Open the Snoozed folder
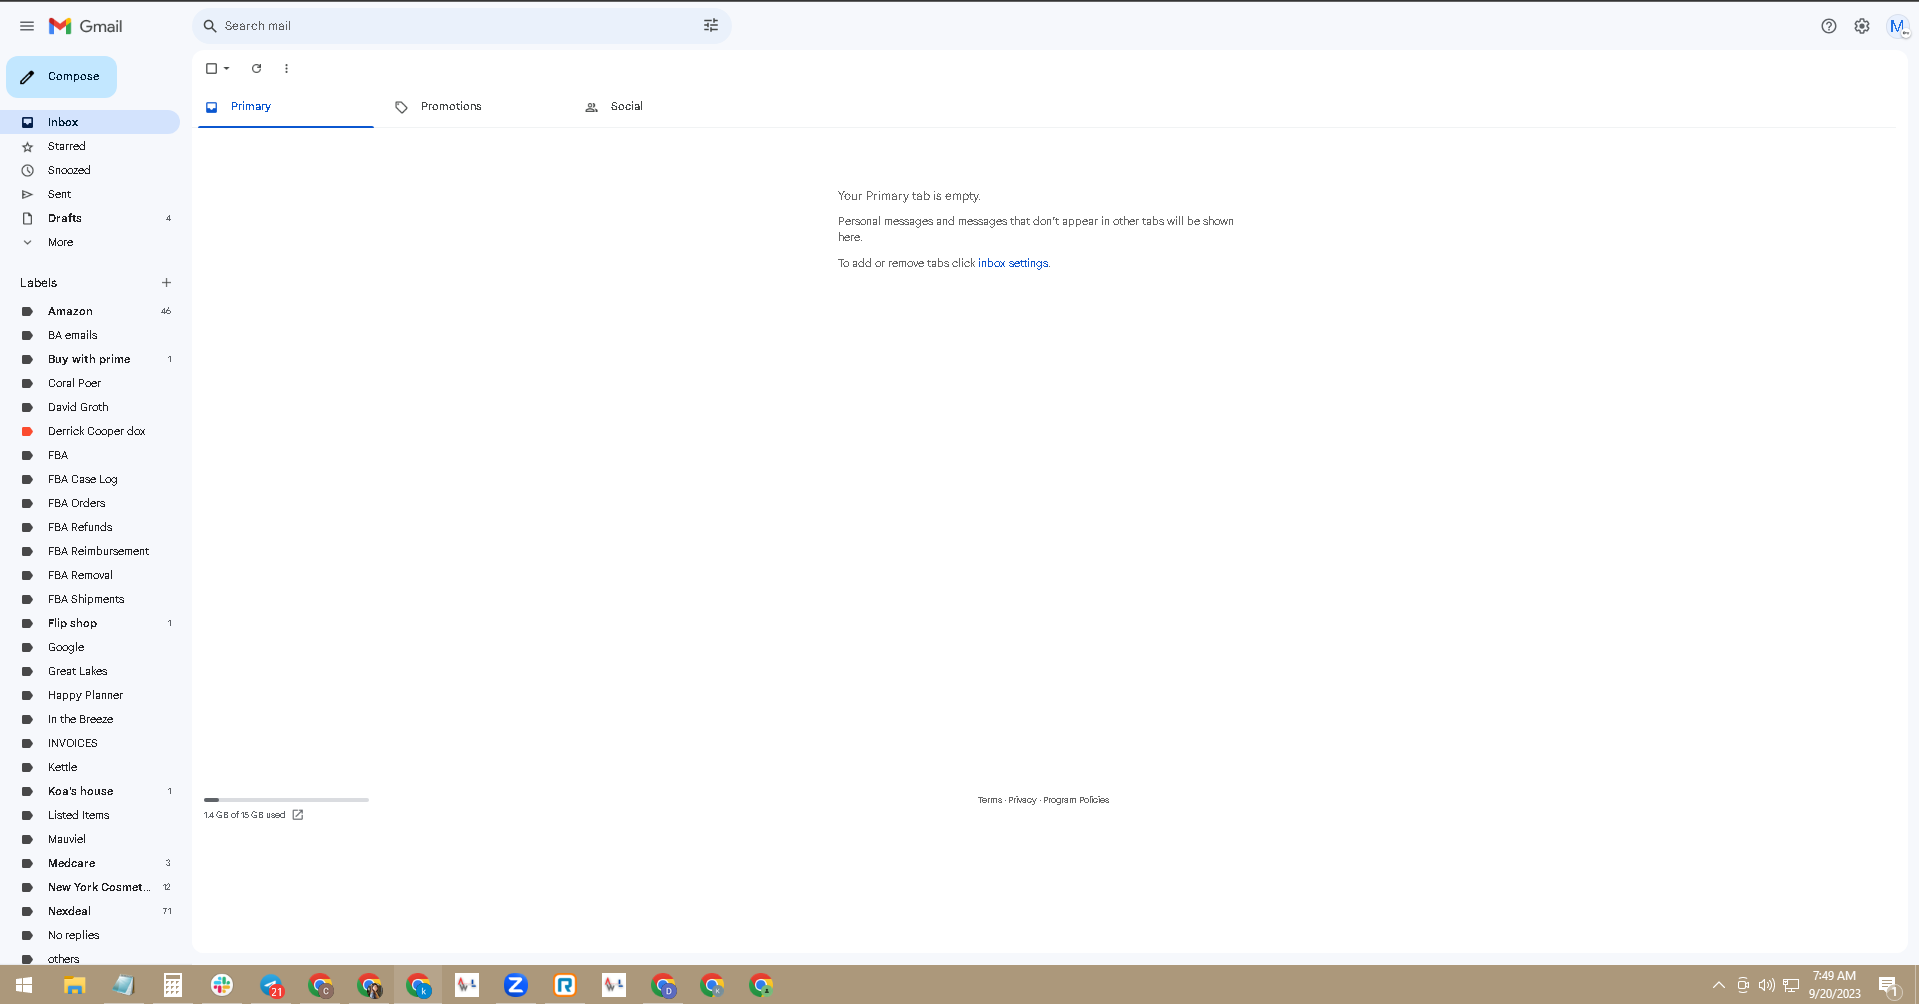 [90, 170]
